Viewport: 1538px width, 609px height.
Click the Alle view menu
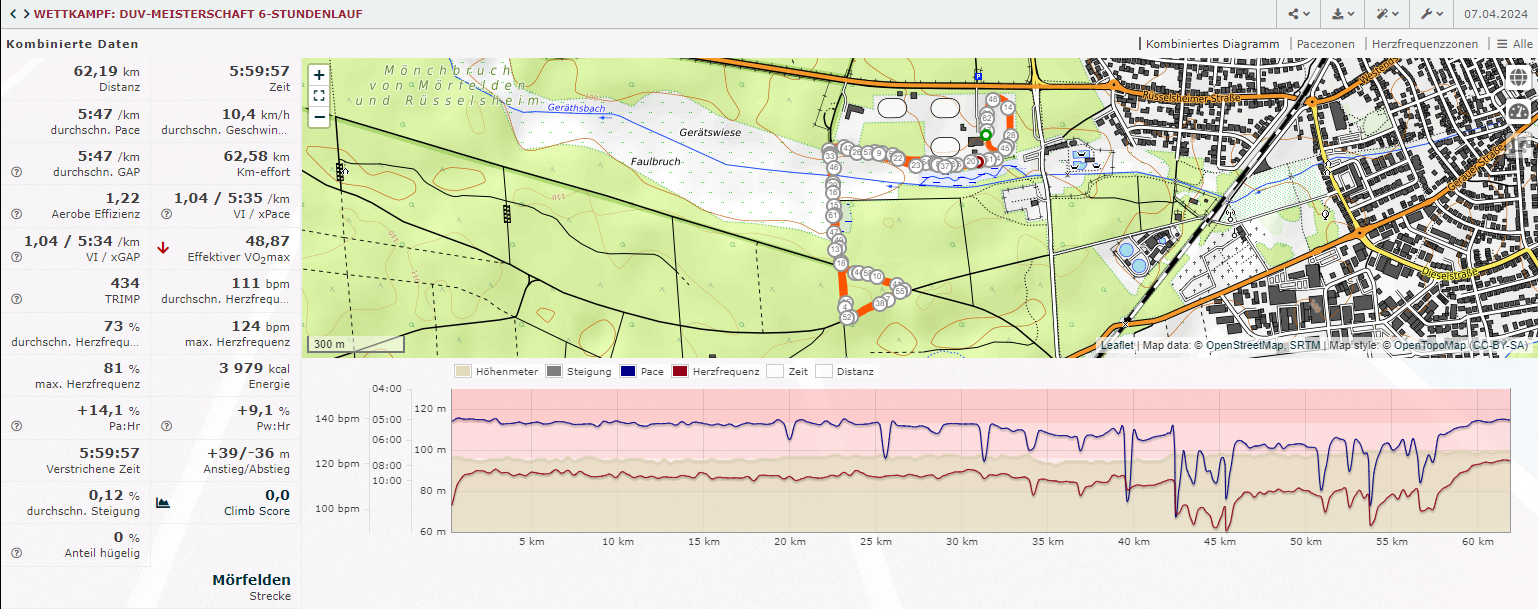[1514, 44]
